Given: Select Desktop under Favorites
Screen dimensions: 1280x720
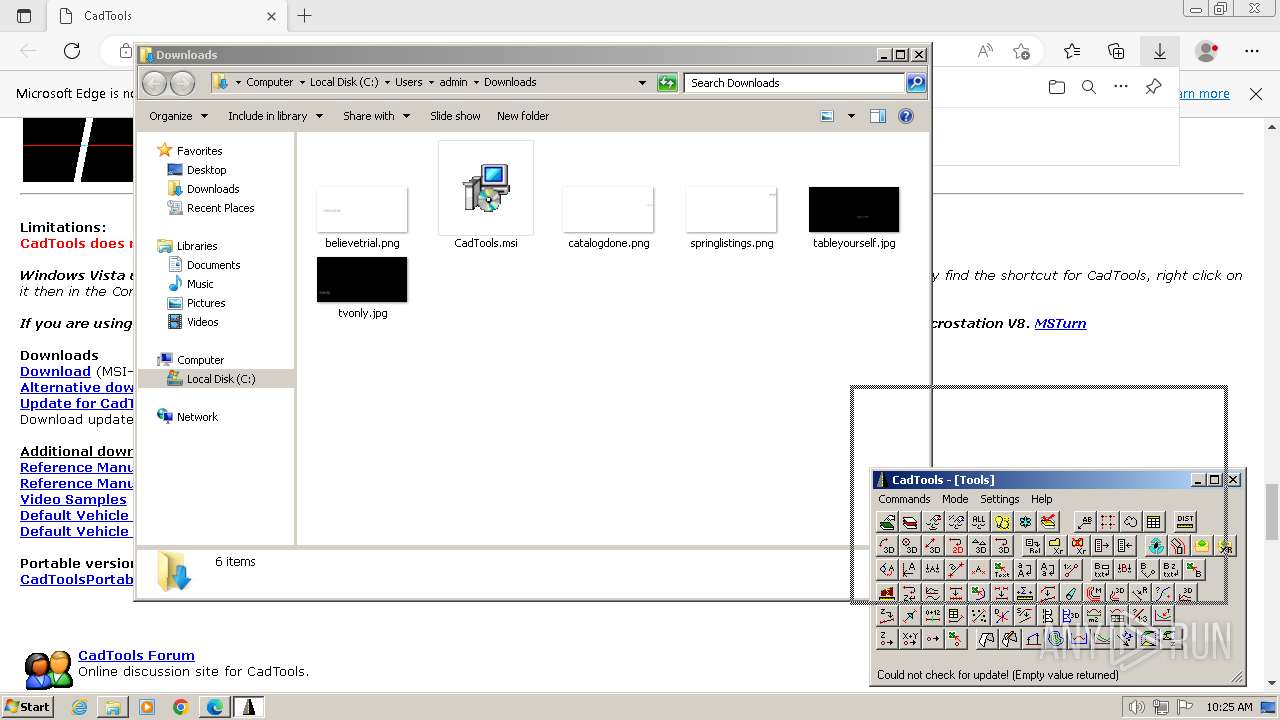Looking at the screenshot, I should (x=206, y=170).
